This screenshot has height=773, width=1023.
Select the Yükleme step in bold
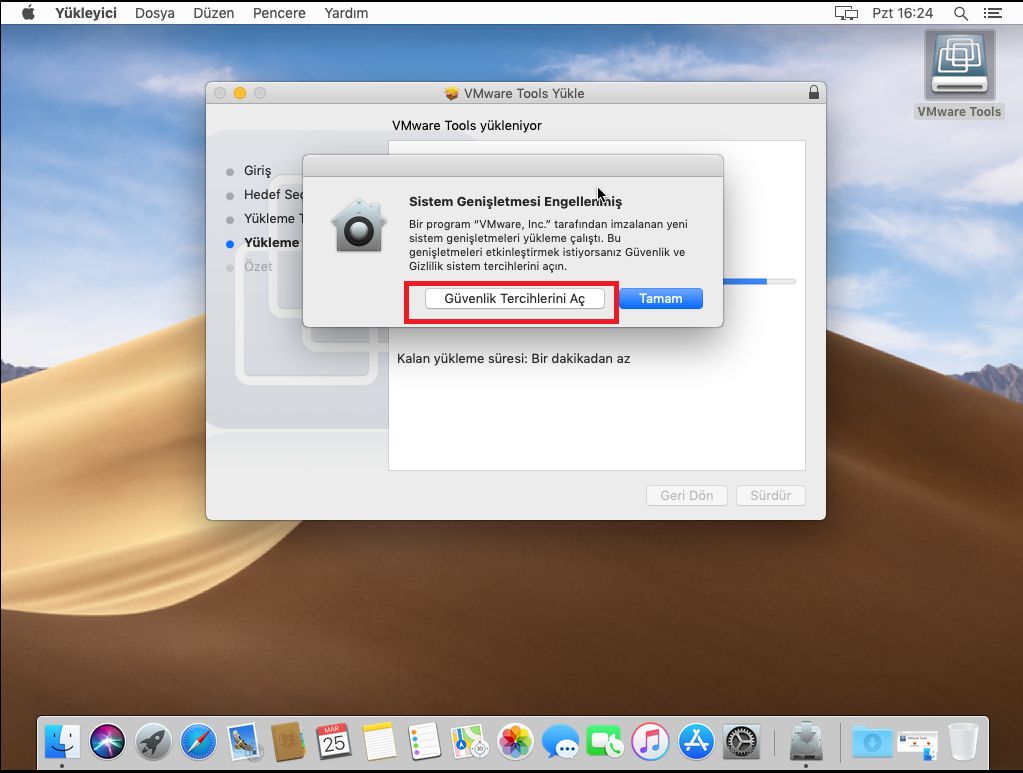click(x=271, y=243)
